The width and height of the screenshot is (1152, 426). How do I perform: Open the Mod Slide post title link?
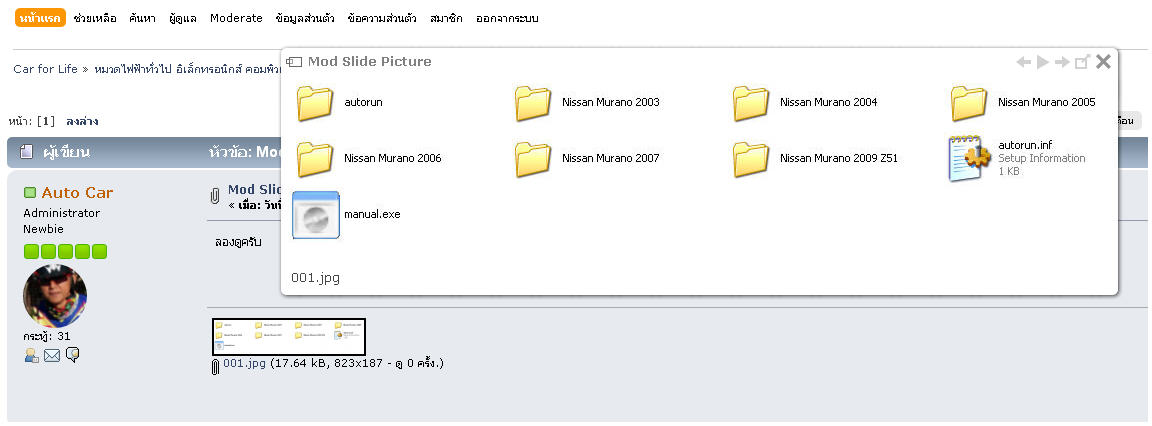[254, 189]
